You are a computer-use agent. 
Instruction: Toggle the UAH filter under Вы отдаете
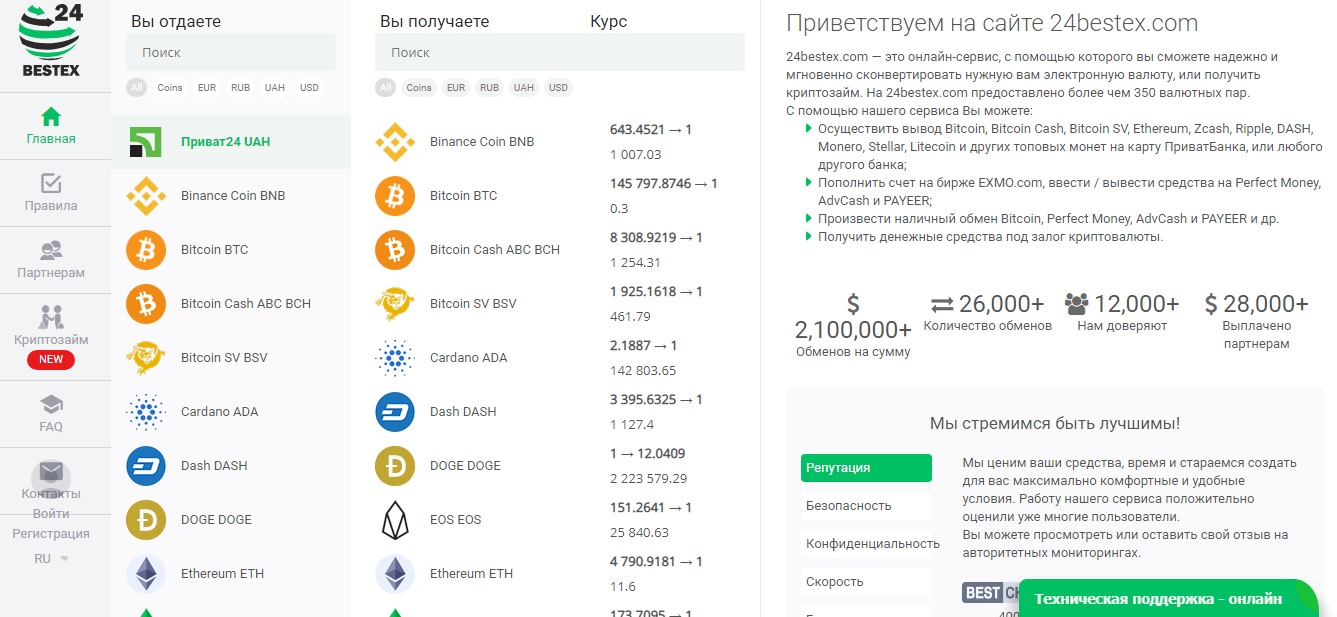(x=275, y=88)
